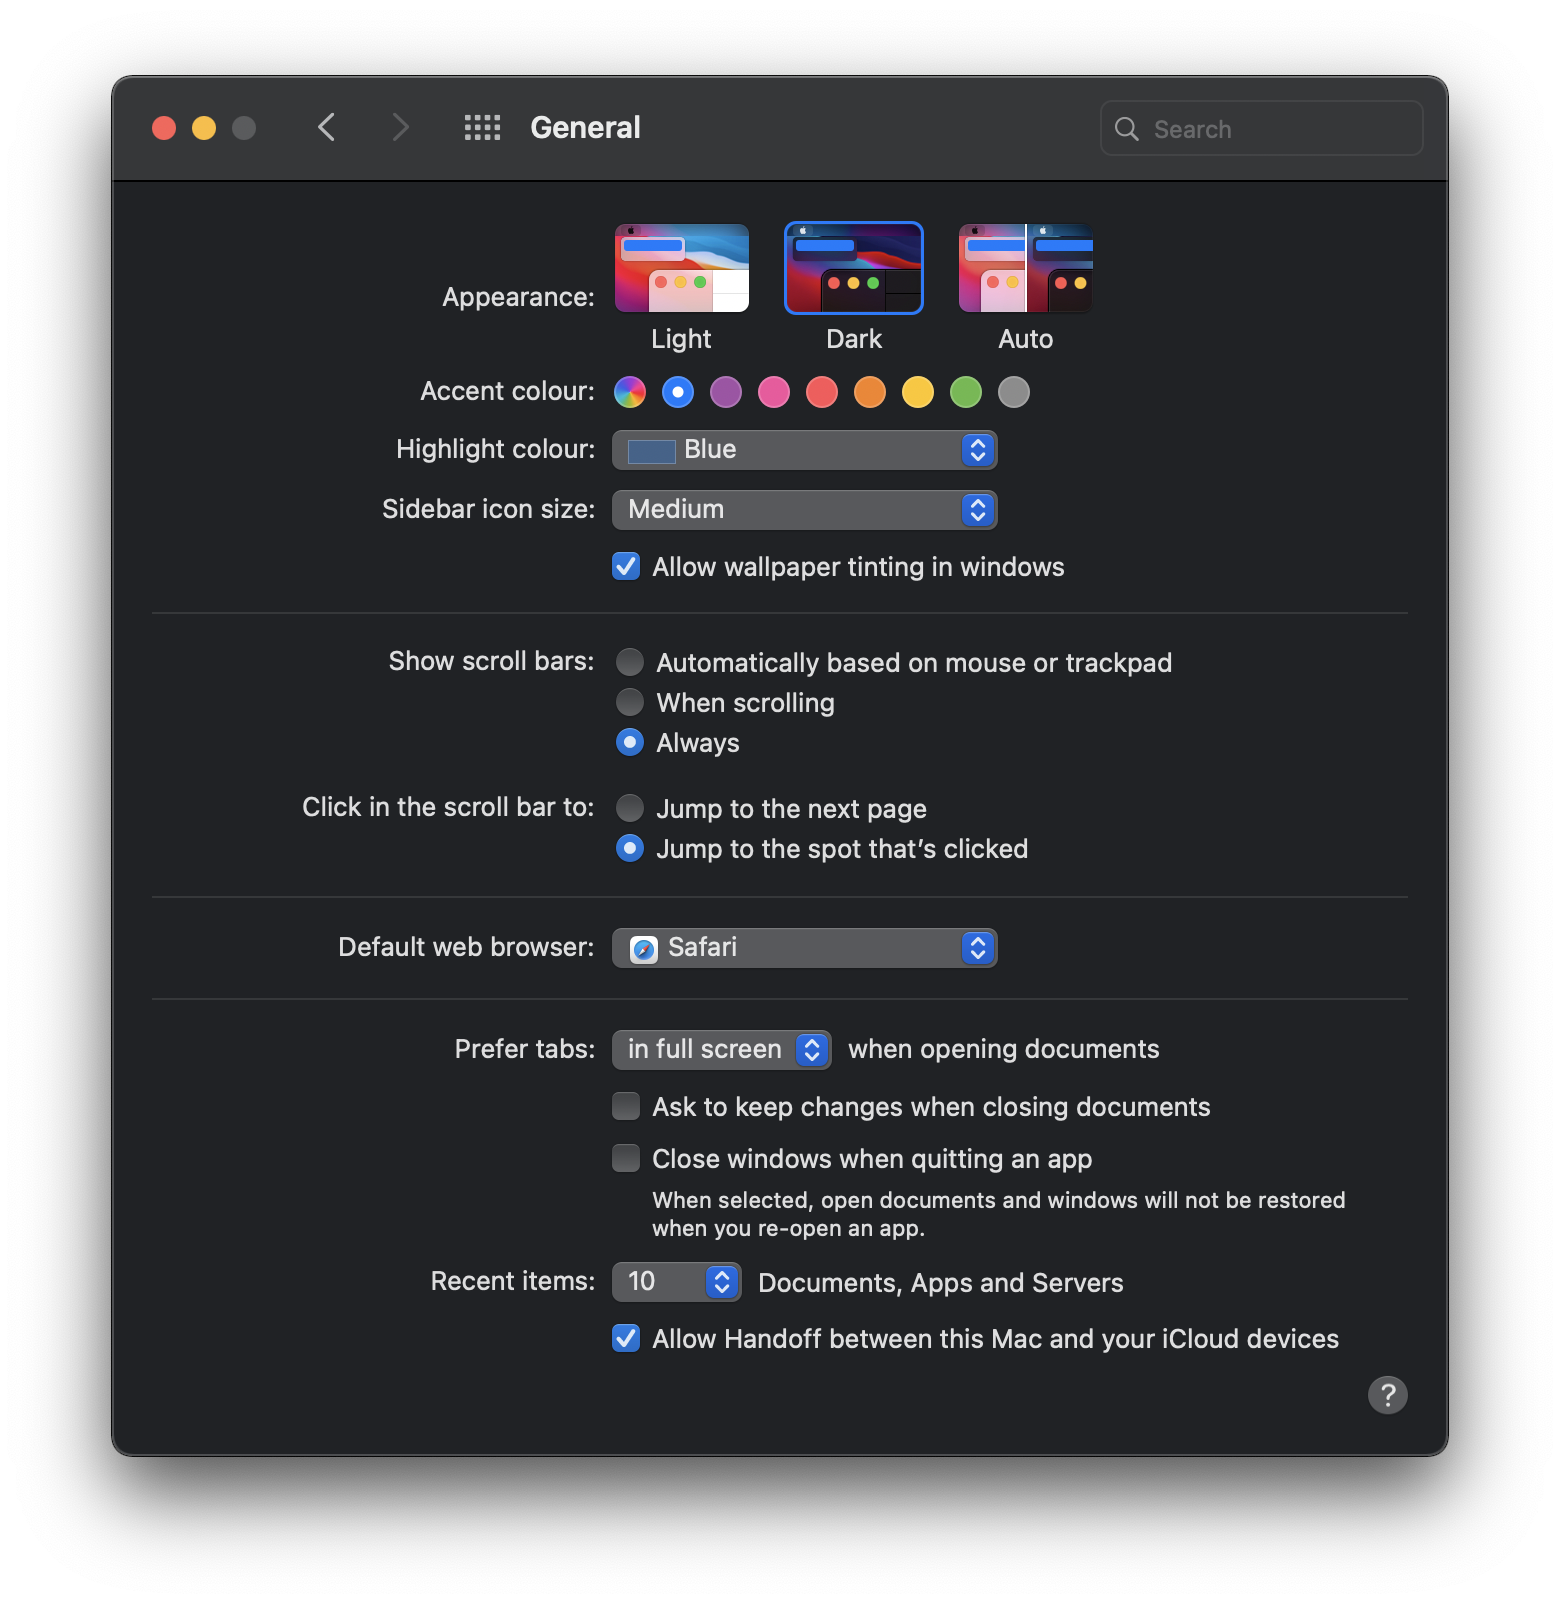1560x1604 pixels.
Task: Enable Close windows when quitting an app
Action: tap(626, 1158)
